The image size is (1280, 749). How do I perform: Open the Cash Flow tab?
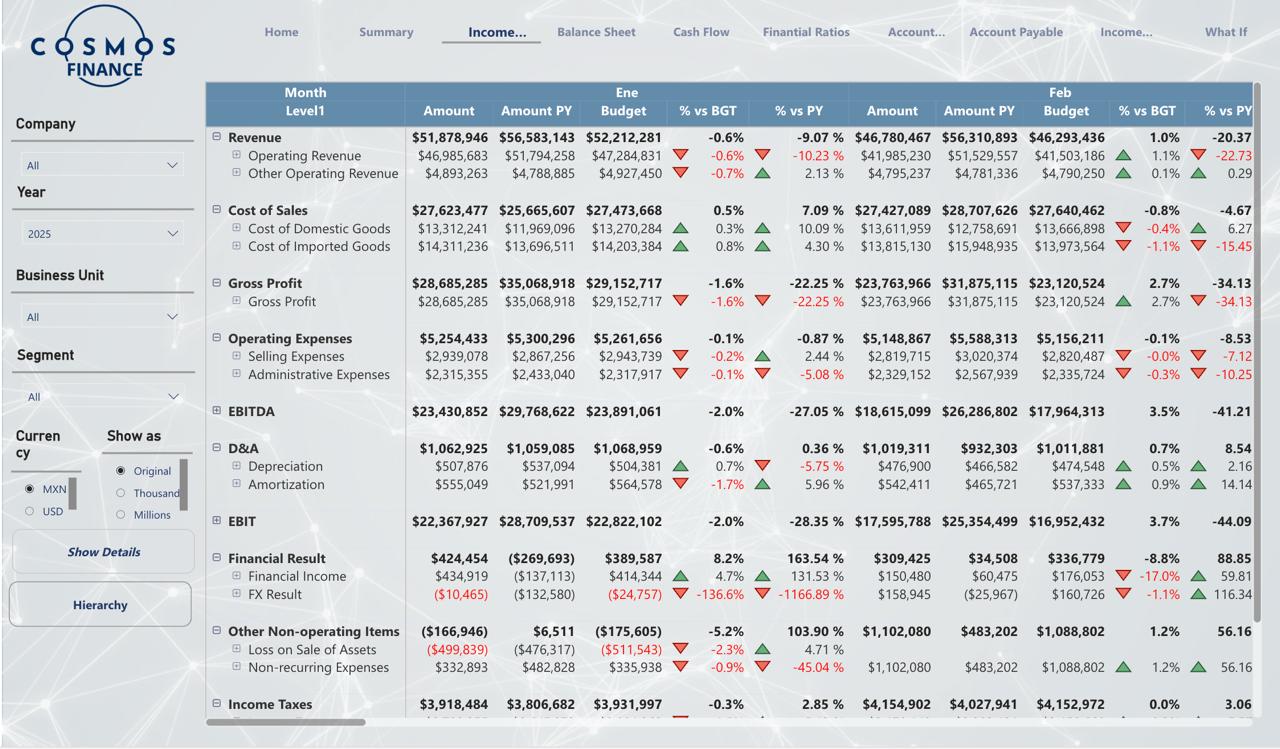click(x=701, y=32)
